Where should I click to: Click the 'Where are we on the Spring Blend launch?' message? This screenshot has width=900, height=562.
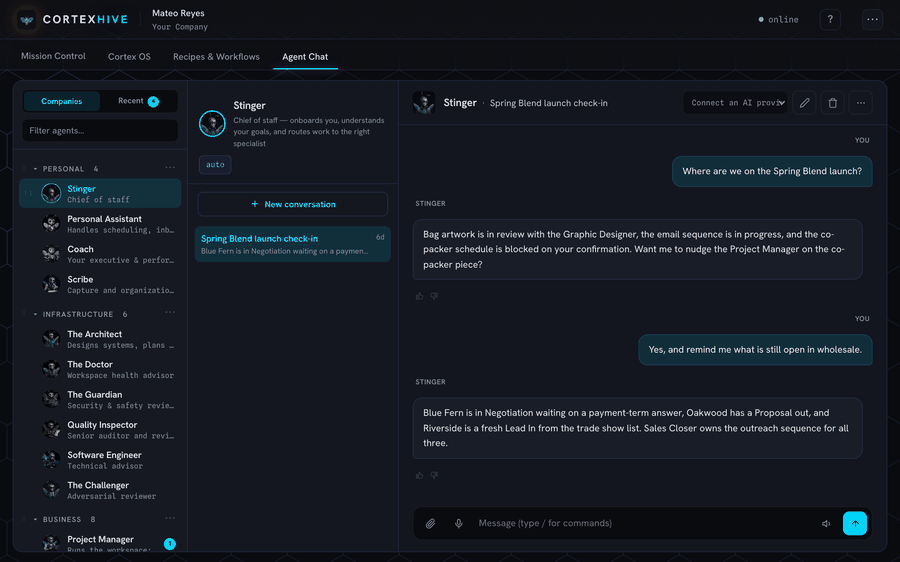click(772, 171)
